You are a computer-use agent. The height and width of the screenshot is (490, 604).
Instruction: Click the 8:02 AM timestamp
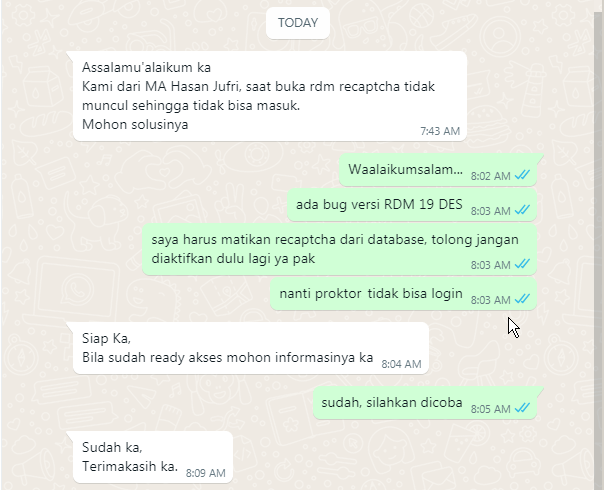click(490, 176)
